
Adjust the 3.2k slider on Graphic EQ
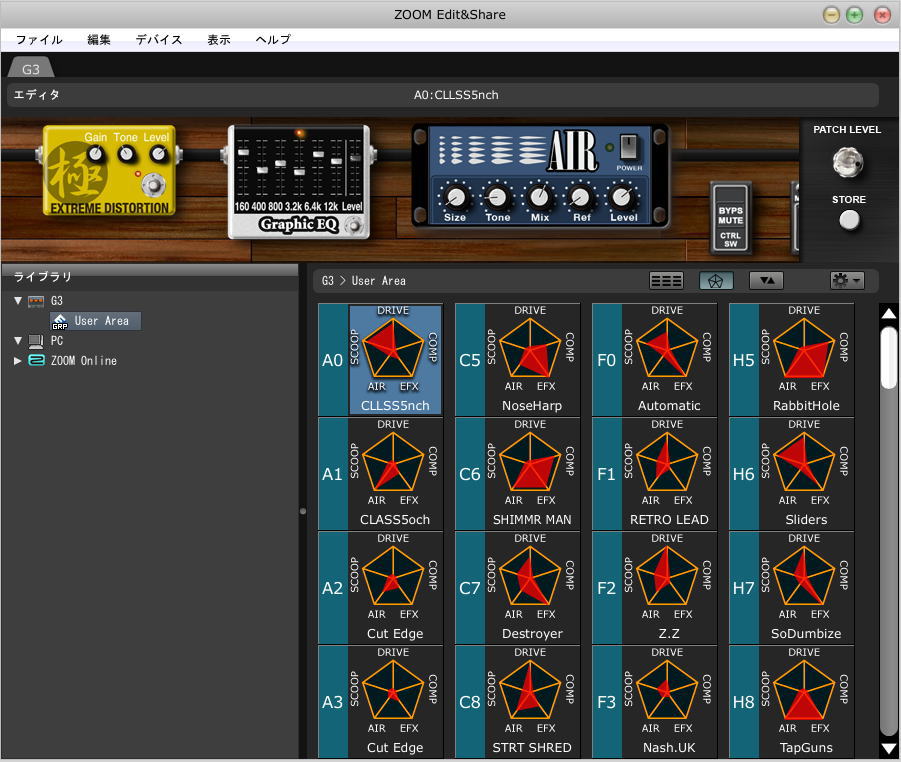(x=299, y=172)
